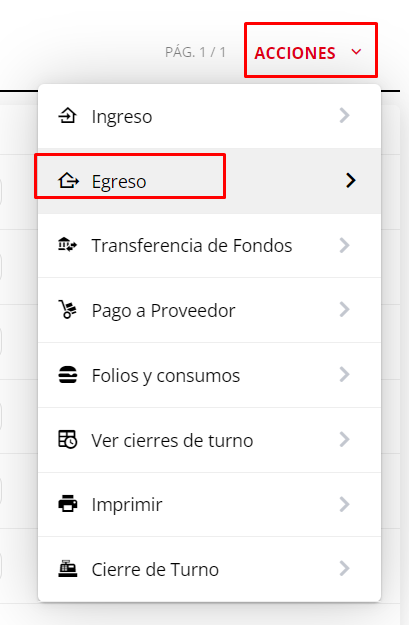
Task: Expand the Ingreso submenu chevron
Action: (x=345, y=116)
